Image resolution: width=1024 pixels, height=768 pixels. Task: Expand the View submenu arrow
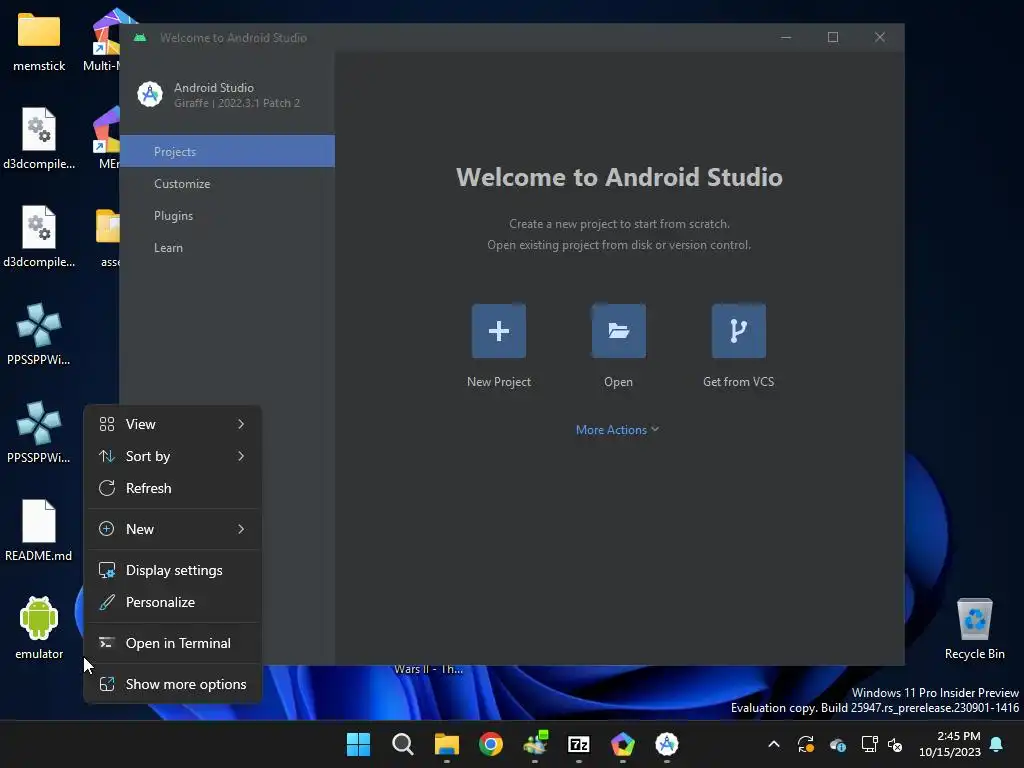click(x=241, y=424)
